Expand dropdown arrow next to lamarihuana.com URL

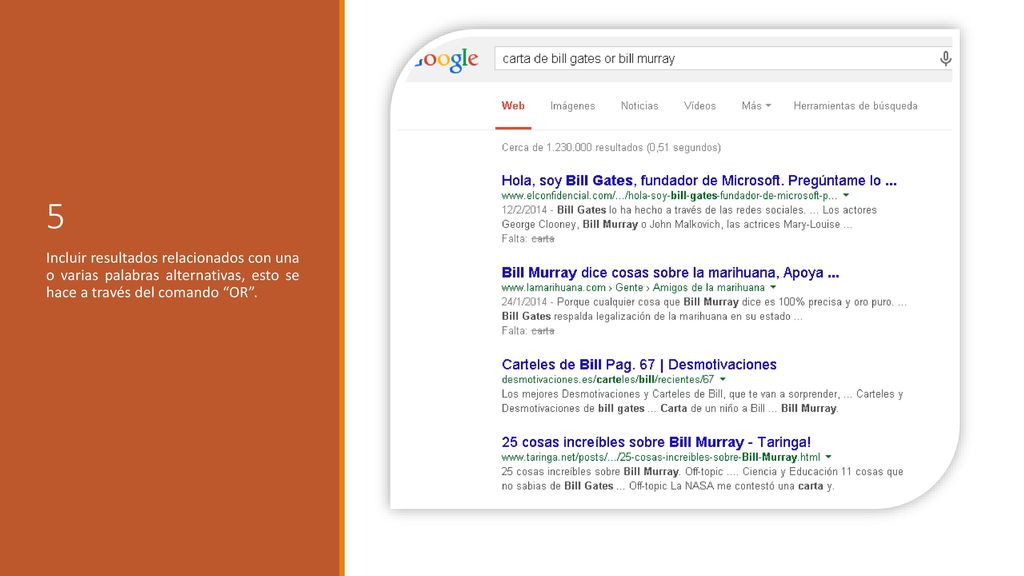773,287
